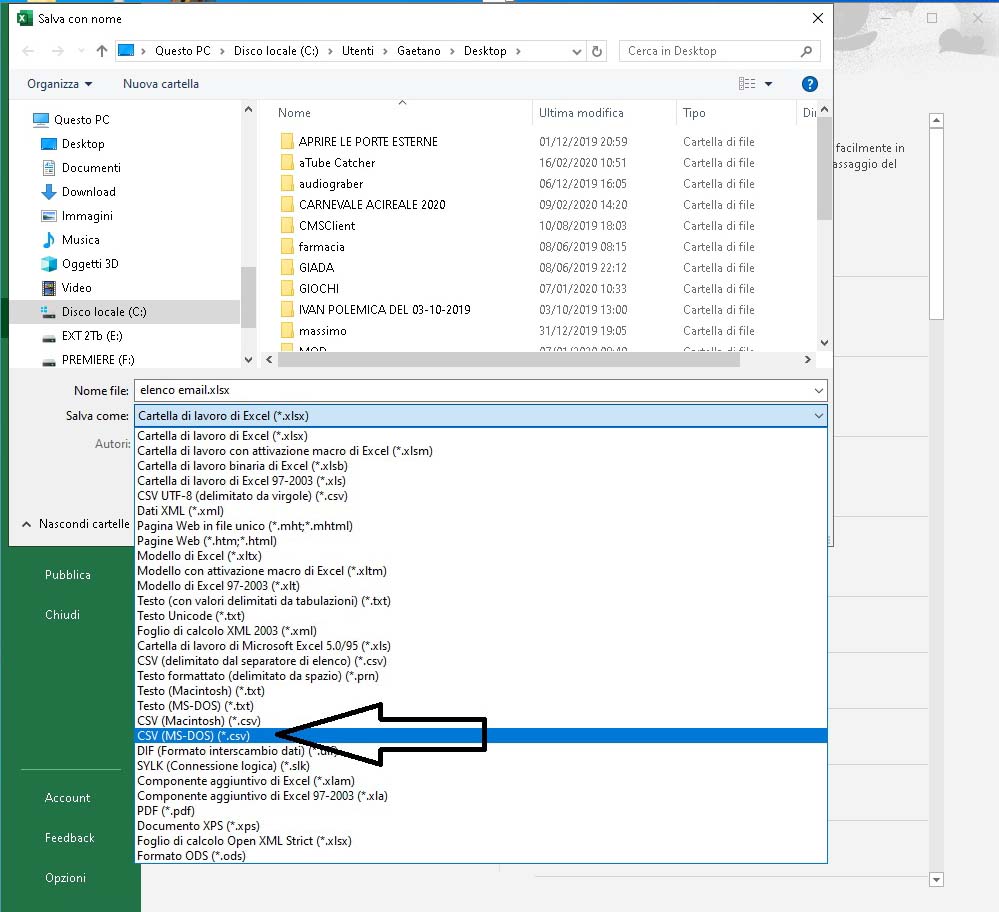Open the Organizza dropdown menu
The image size is (999, 912).
(x=59, y=83)
